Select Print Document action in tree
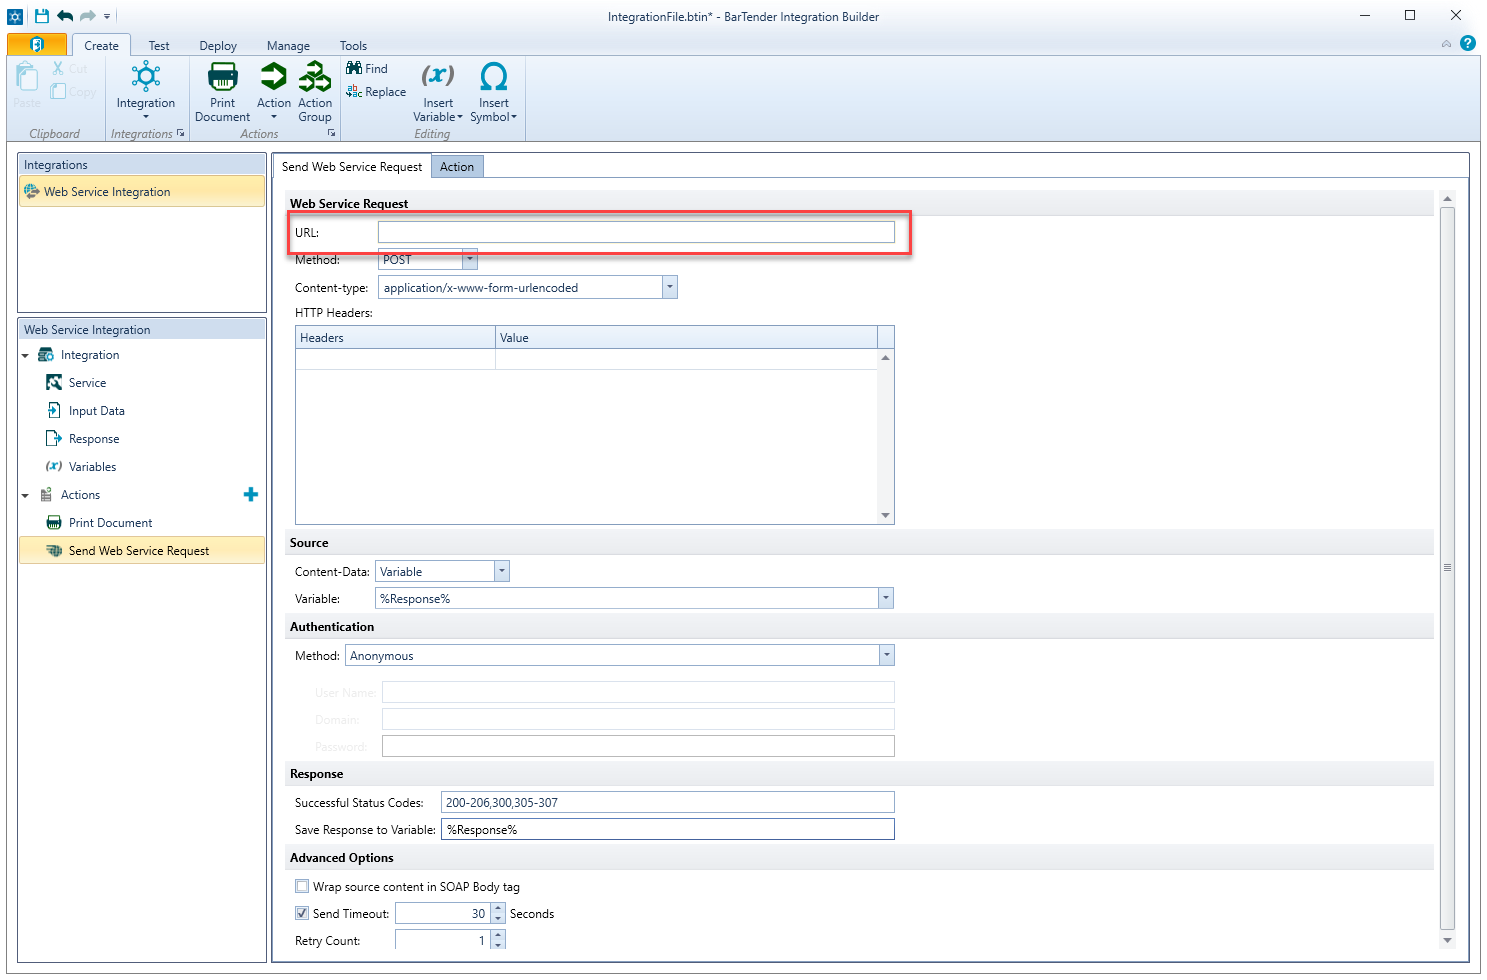The image size is (1487, 980). 110,523
